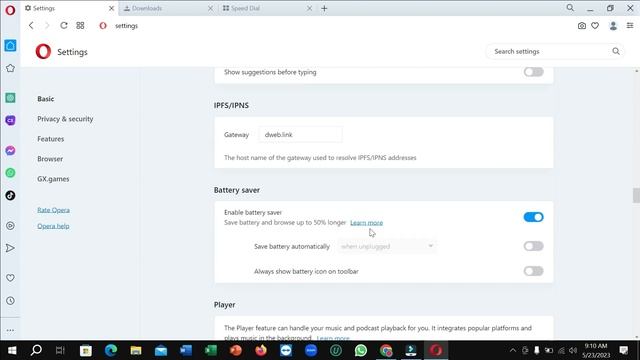
Task: Open Easy Setup menu icon
Action: point(630,25)
